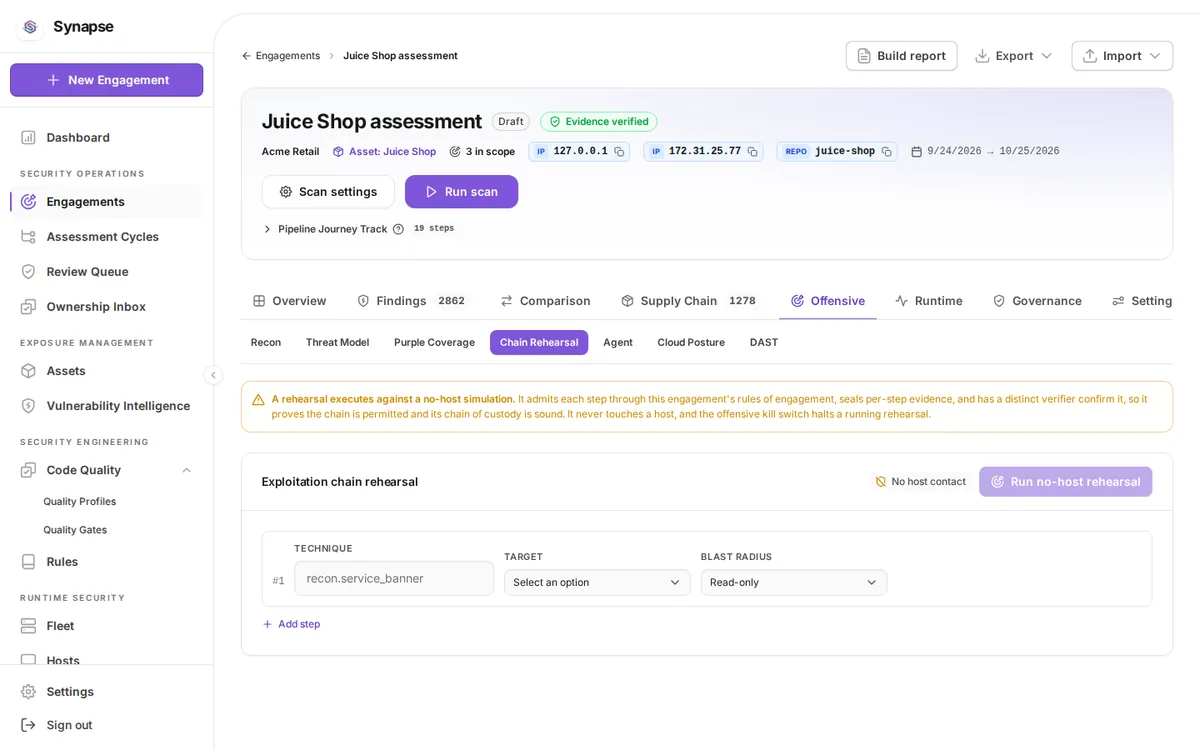Screen dimensions: 1200x750
Task: Collapse the sidebar with the chevron handle
Action: coord(213,375)
